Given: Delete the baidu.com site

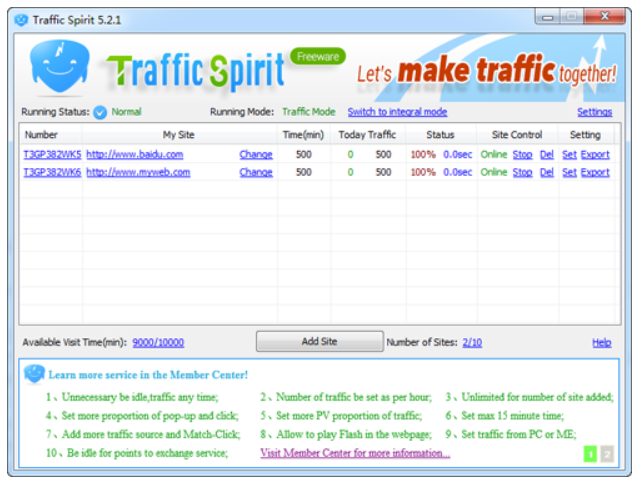Looking at the screenshot, I should coord(547,154).
